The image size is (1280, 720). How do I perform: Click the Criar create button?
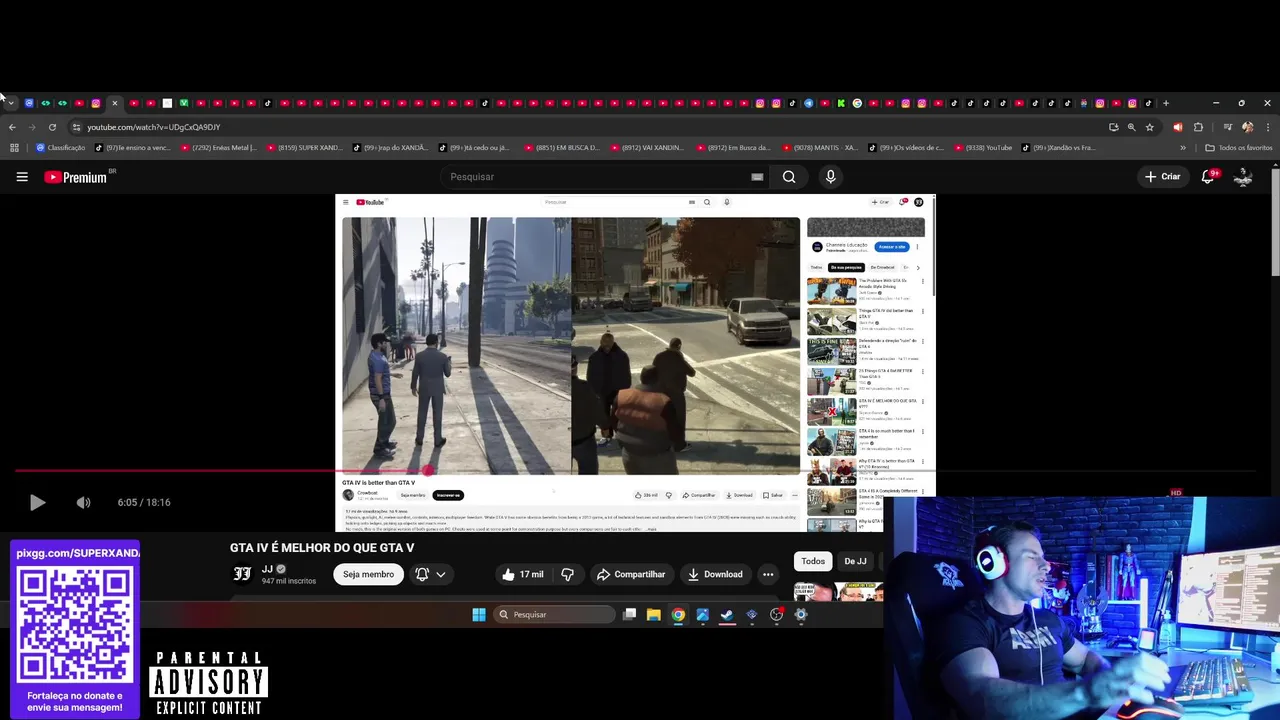coord(1163,177)
